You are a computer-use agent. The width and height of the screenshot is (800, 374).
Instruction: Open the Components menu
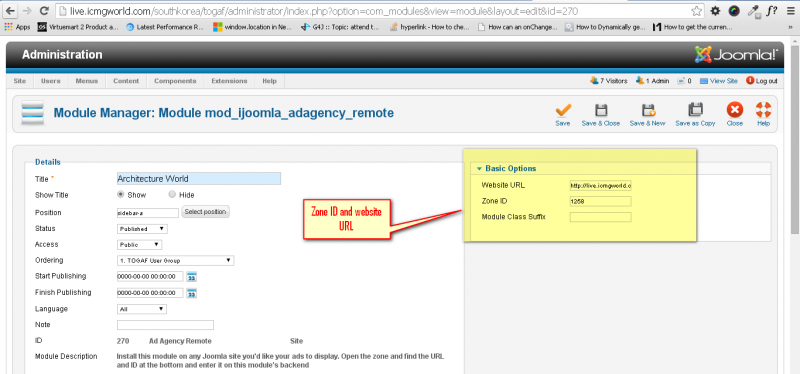[175, 81]
